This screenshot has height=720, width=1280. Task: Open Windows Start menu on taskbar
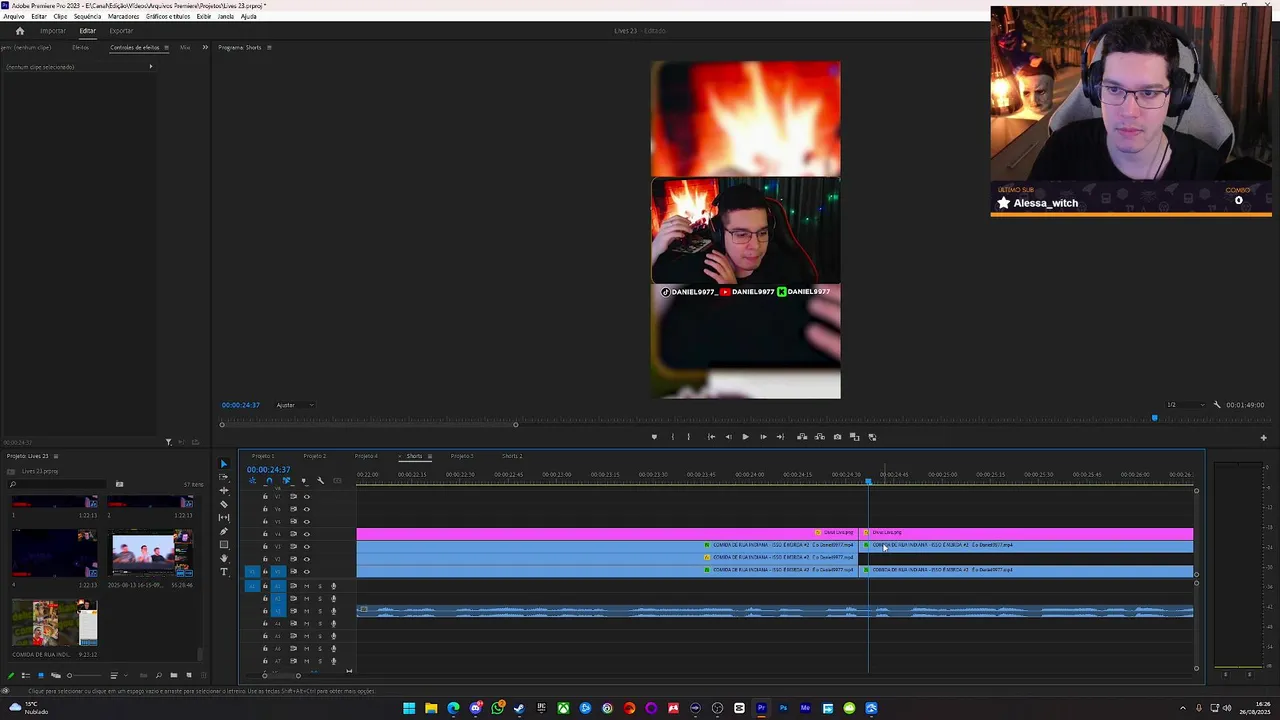tap(409, 708)
